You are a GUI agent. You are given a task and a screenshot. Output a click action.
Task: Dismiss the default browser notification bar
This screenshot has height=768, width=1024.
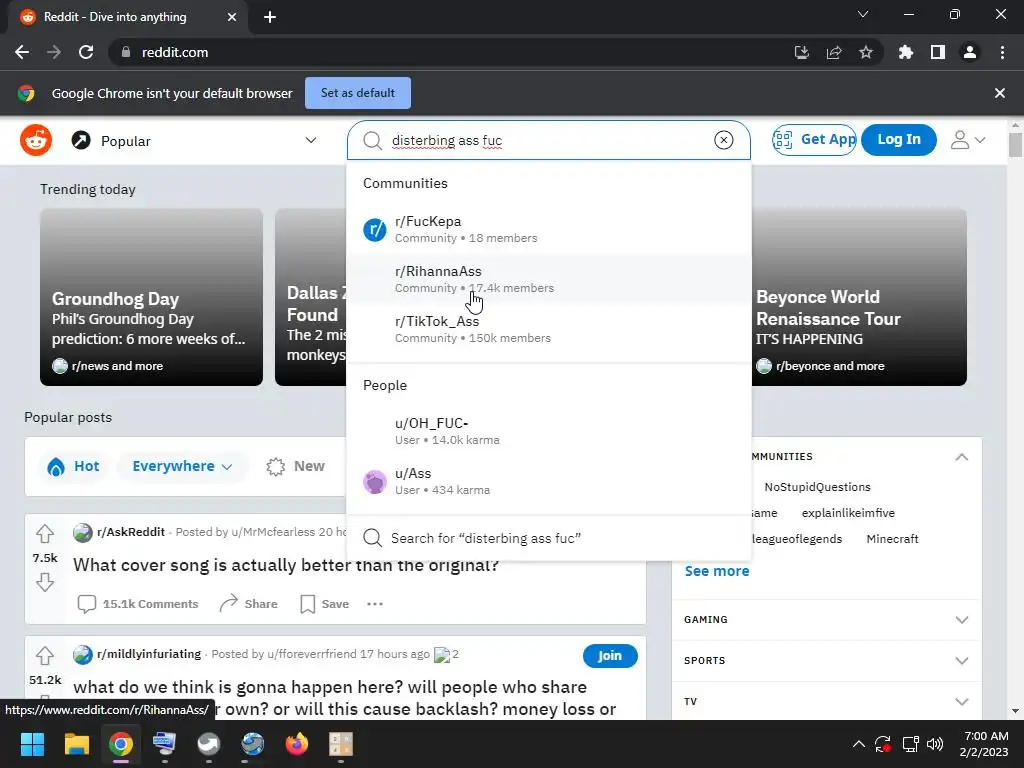click(1000, 93)
